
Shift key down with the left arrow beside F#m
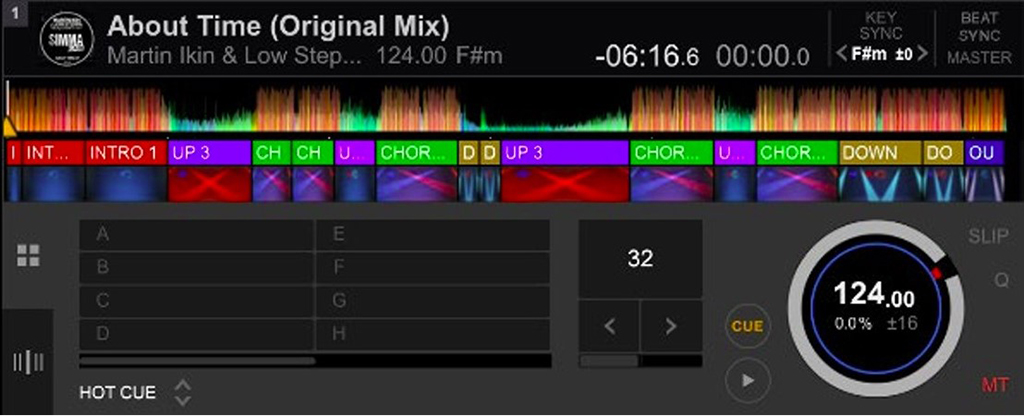click(x=842, y=54)
